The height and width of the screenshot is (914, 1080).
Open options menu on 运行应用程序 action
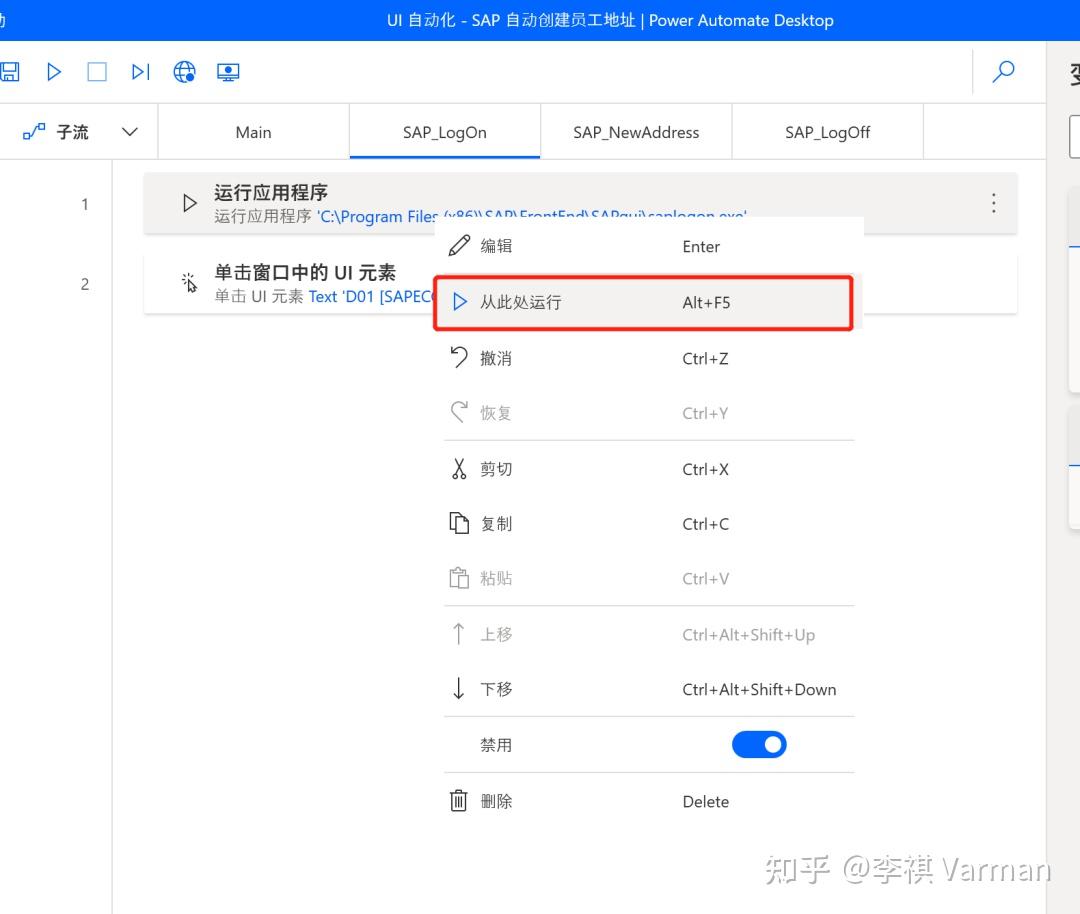[993, 202]
